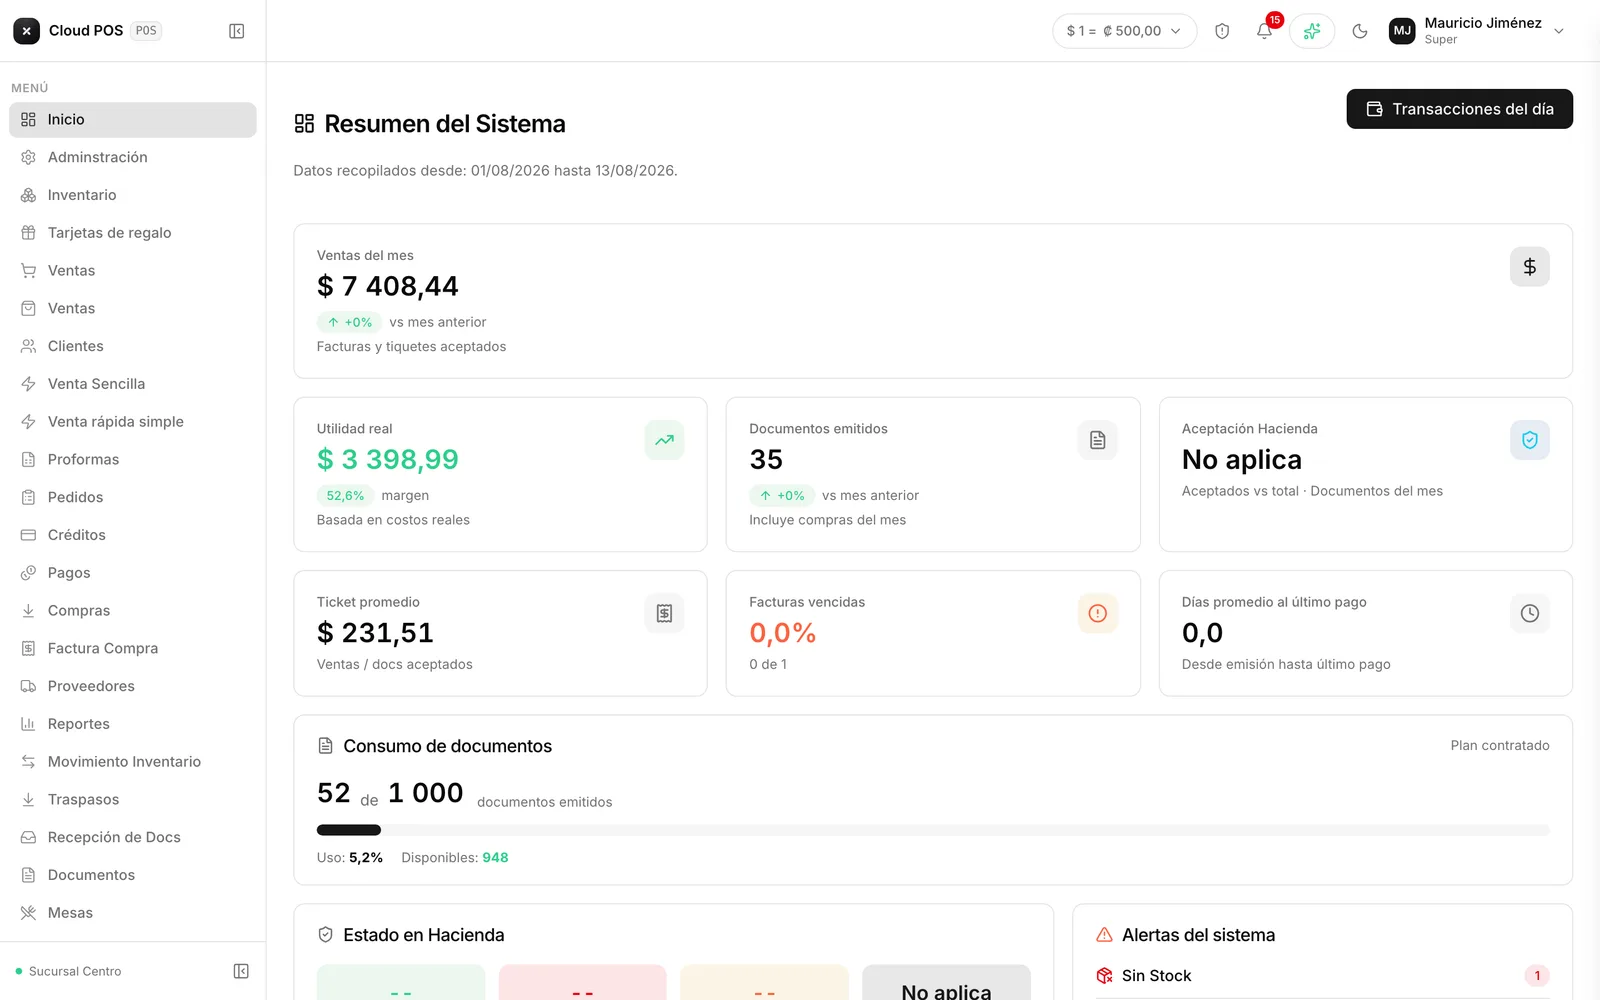
Task: Open Ventas with the shopping cart icon
Action: click(x=28, y=271)
